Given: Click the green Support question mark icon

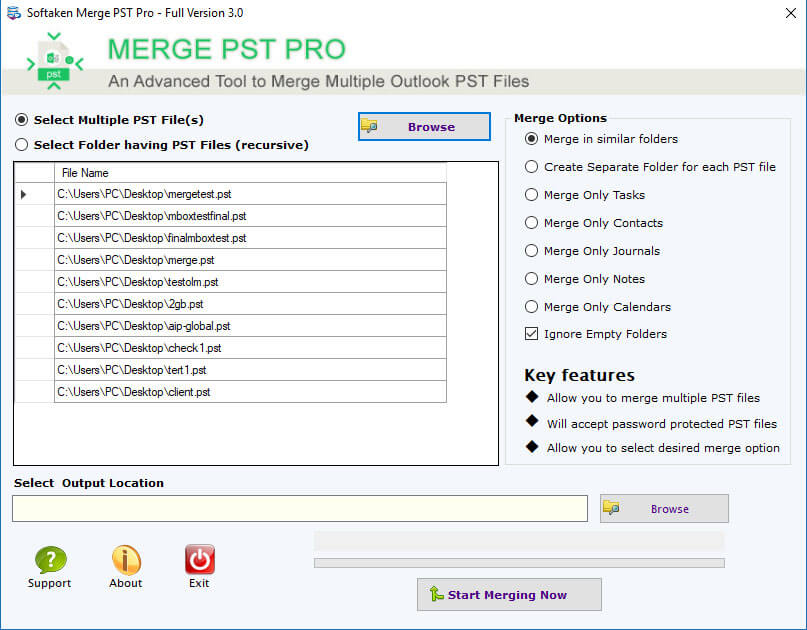Looking at the screenshot, I should coord(50,560).
